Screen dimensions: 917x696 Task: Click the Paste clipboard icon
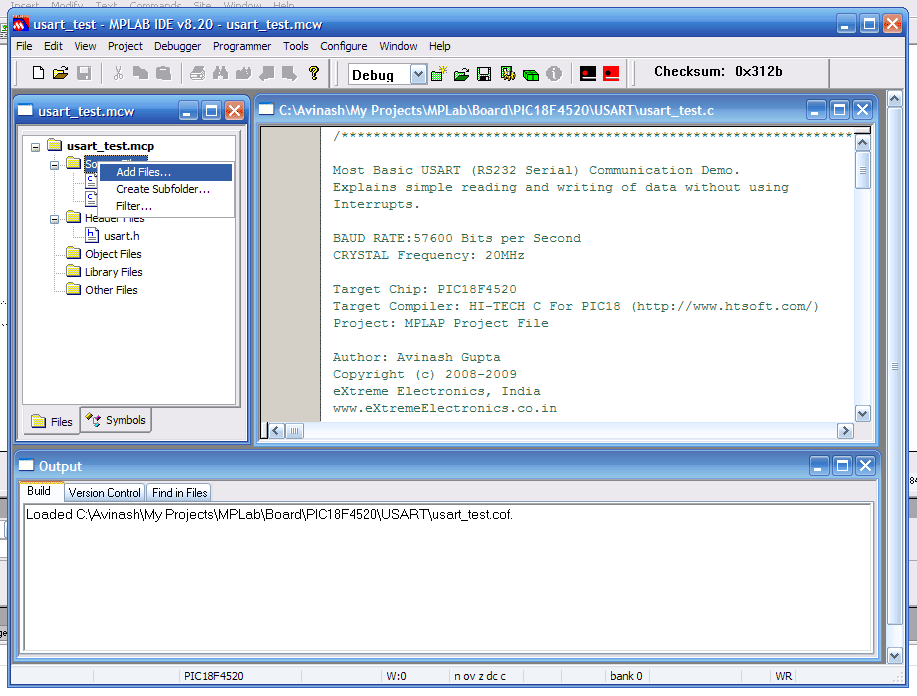tap(163, 73)
